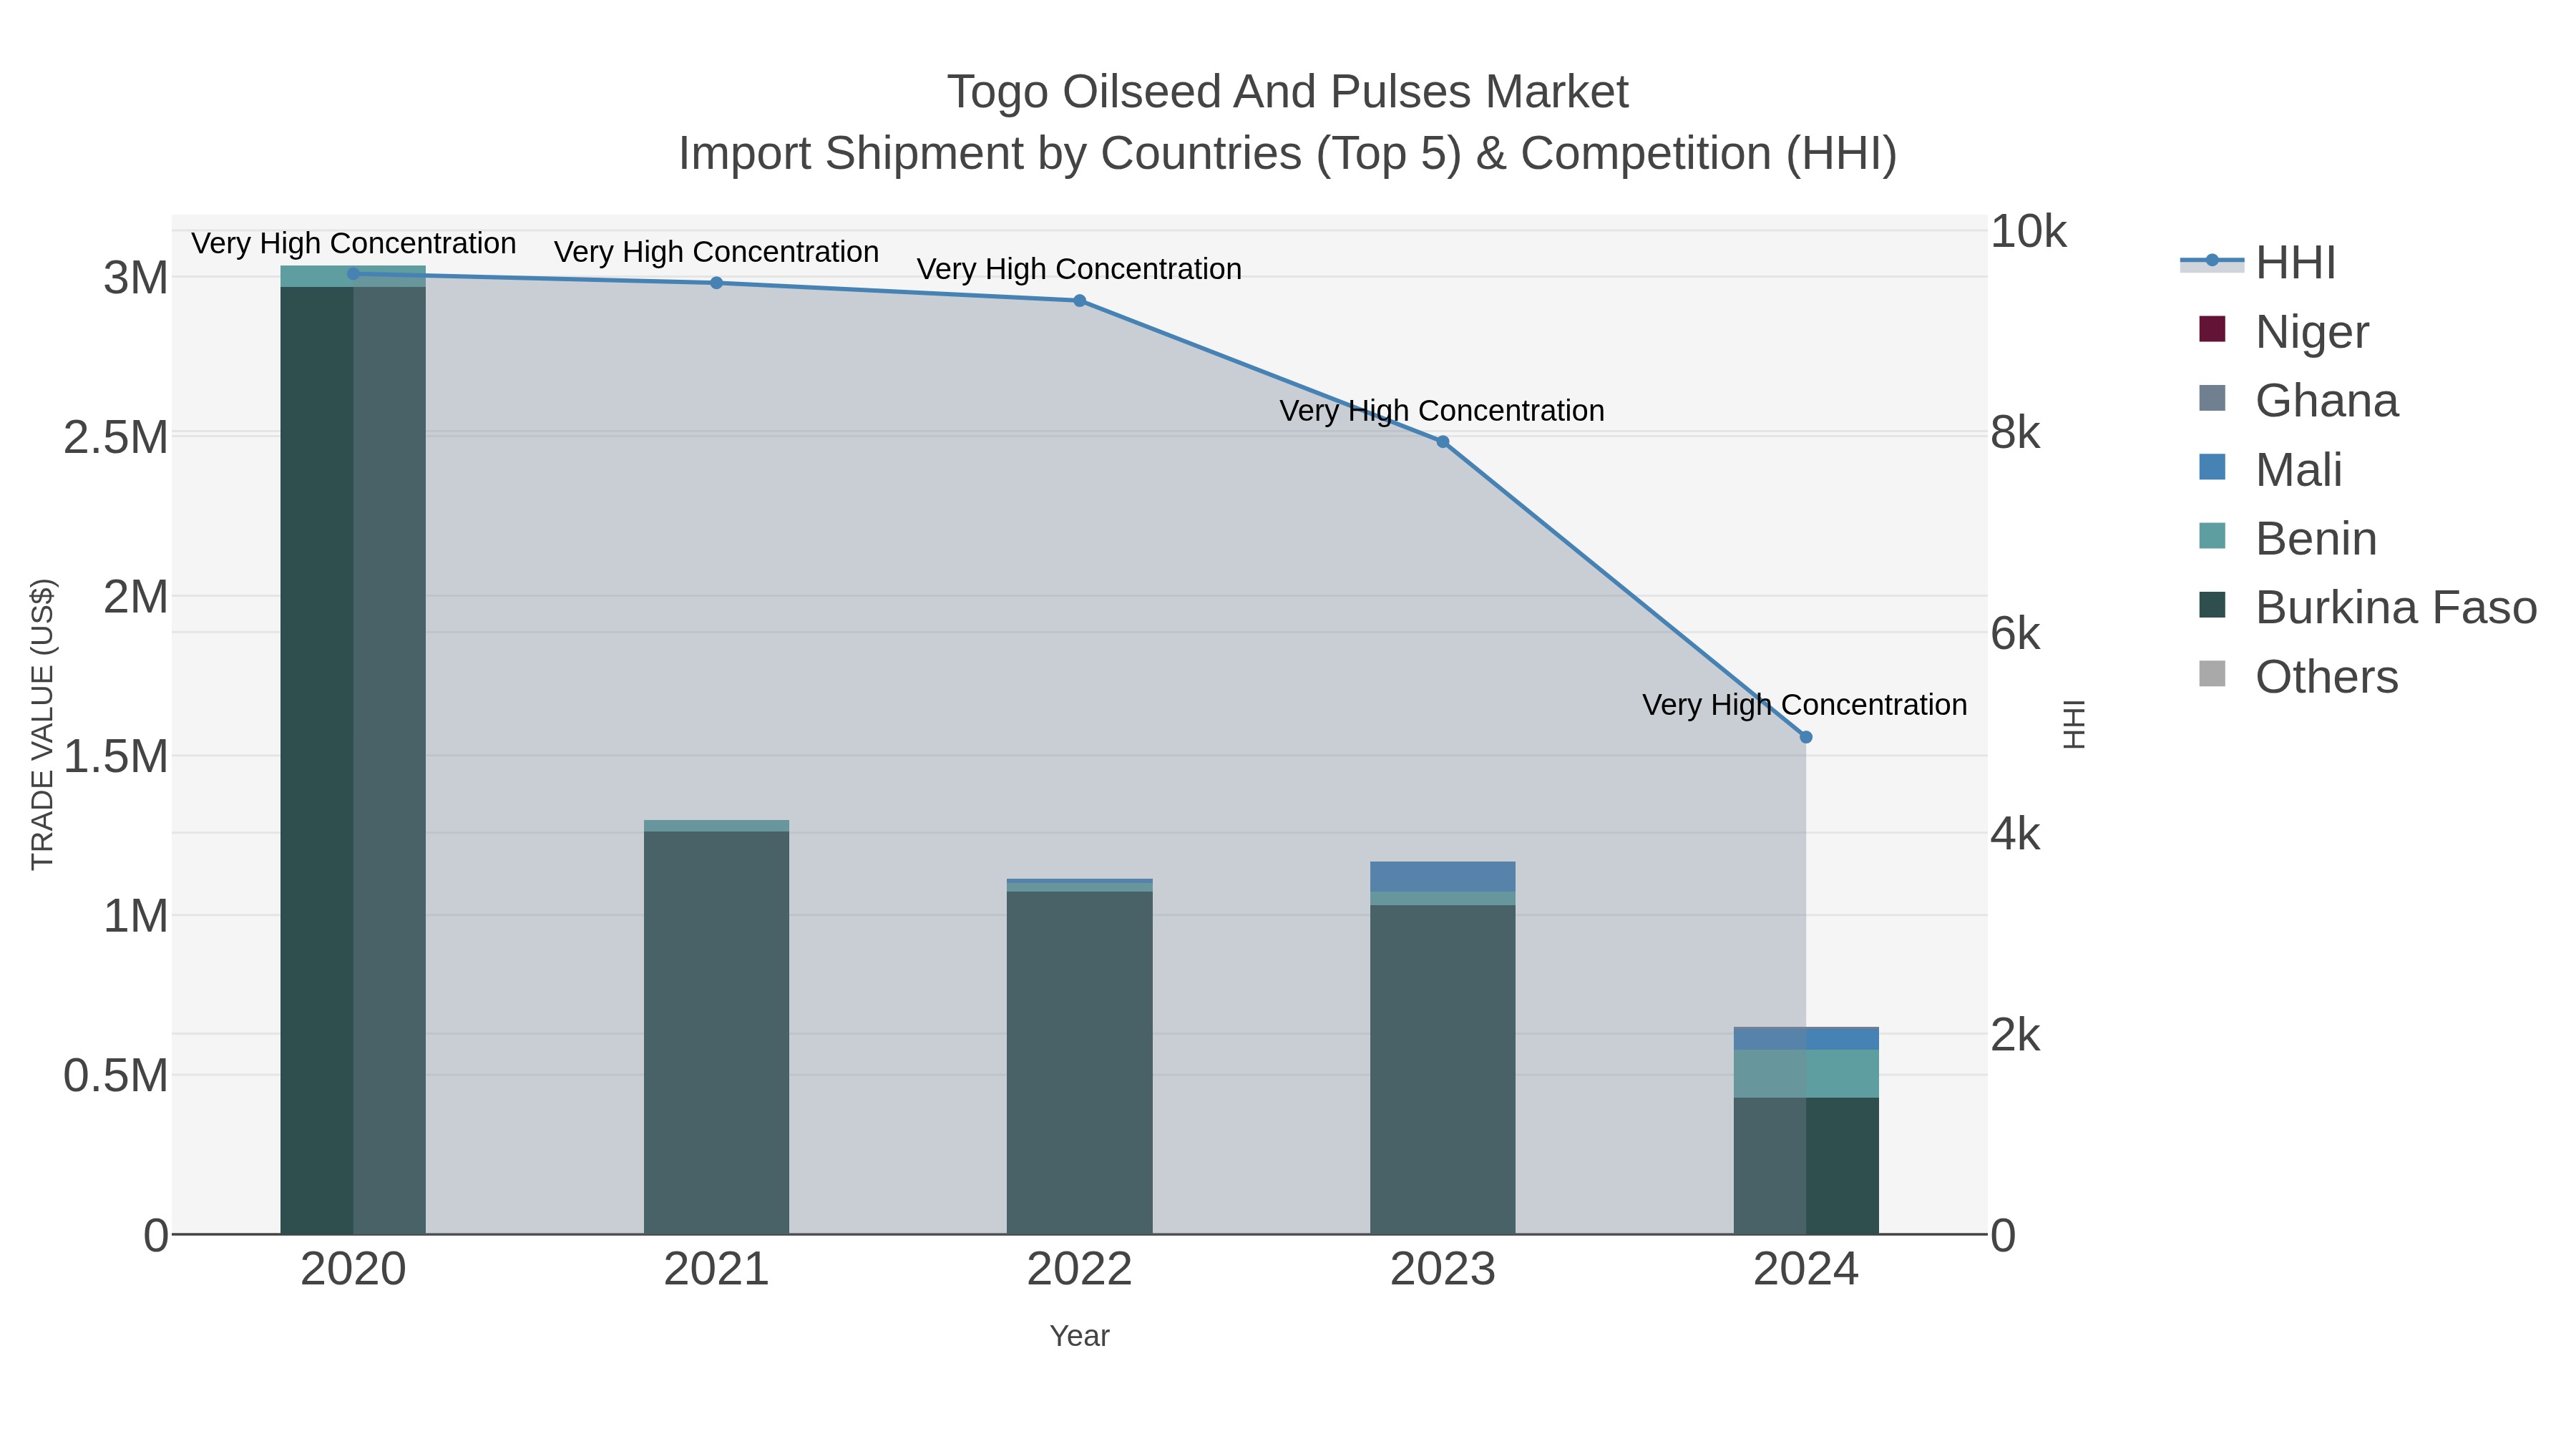
Task: Click the 2021 x-axis label
Action: pos(716,1270)
